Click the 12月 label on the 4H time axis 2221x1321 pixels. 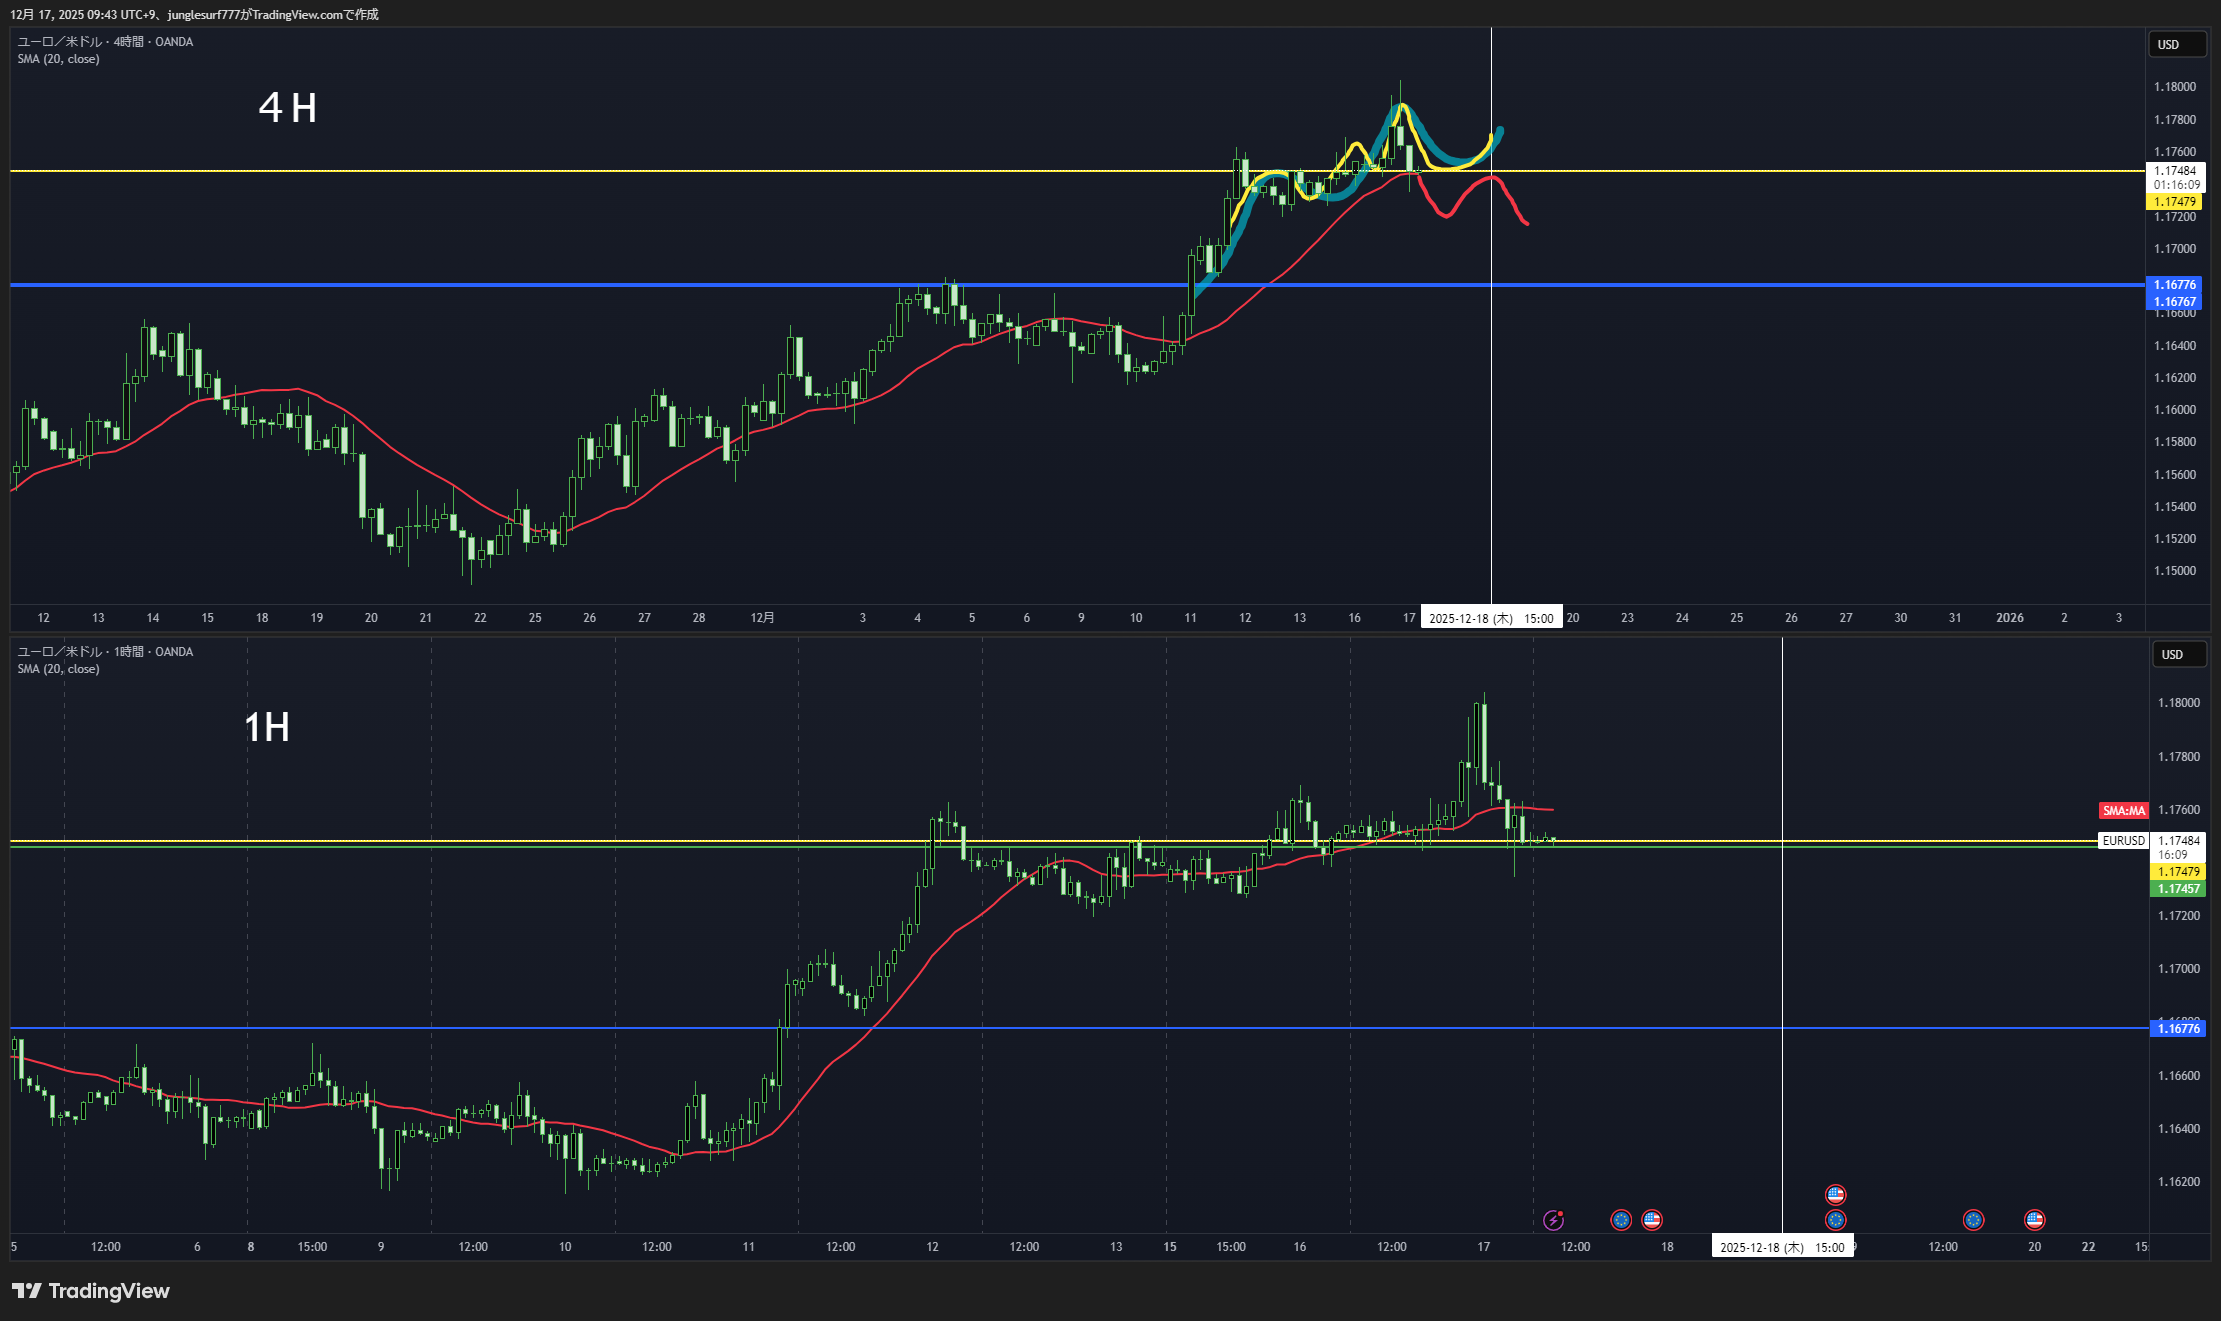[762, 618]
